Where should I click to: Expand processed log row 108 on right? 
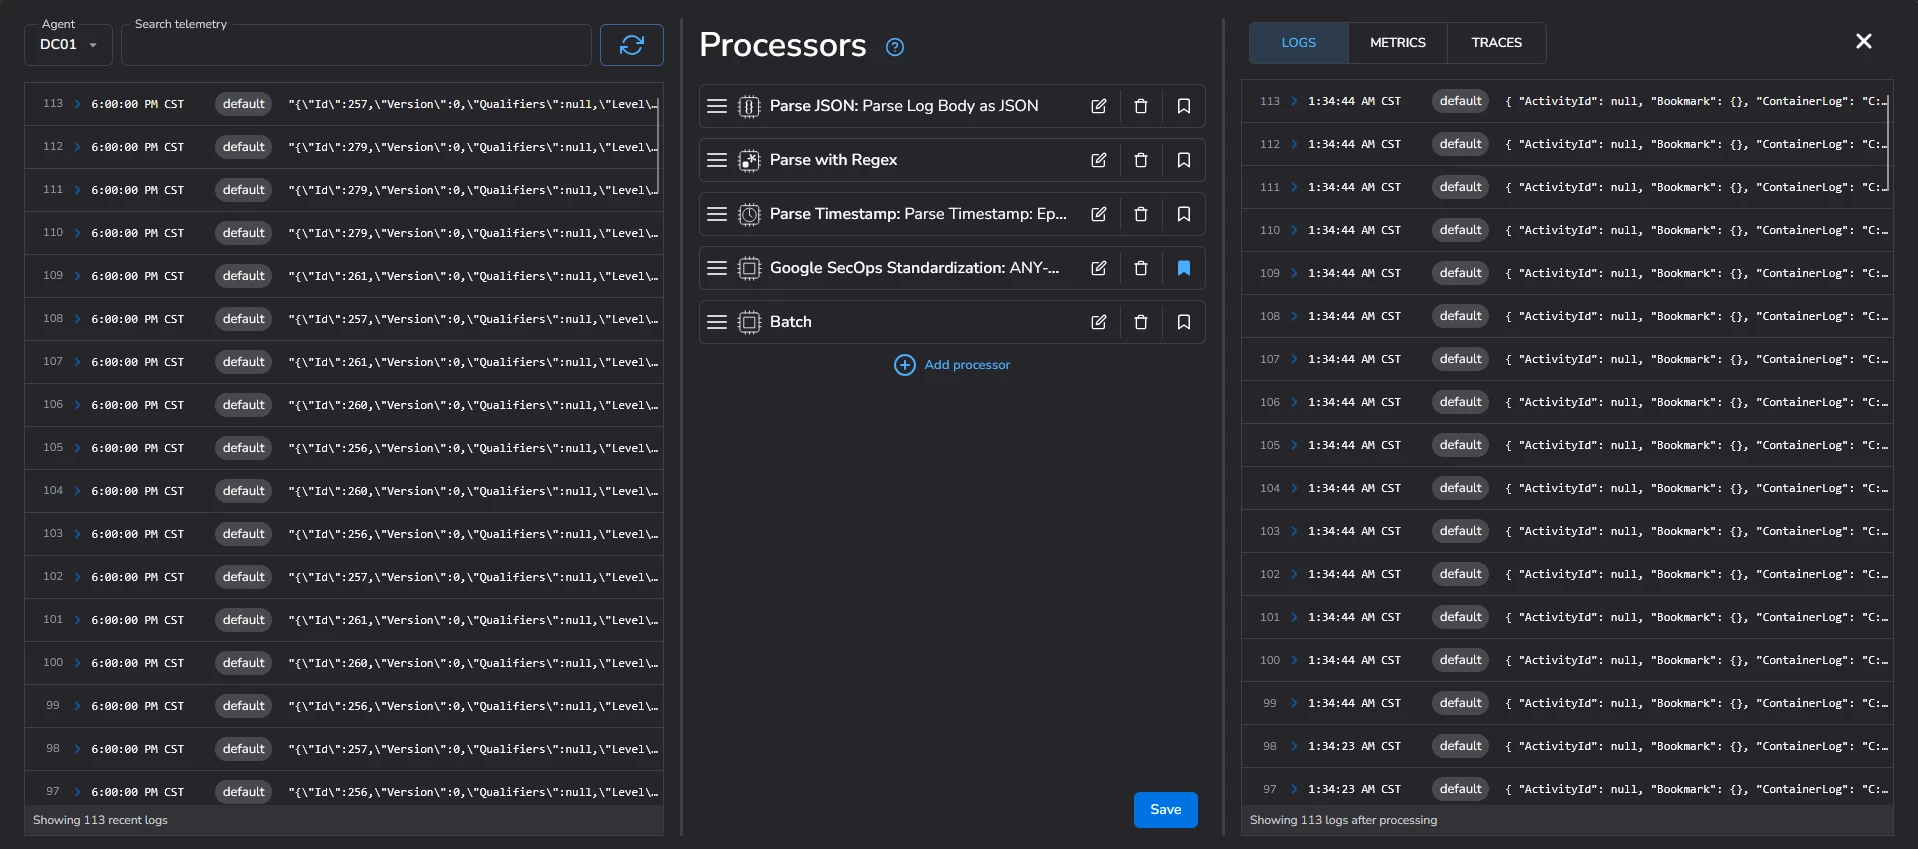(1294, 316)
